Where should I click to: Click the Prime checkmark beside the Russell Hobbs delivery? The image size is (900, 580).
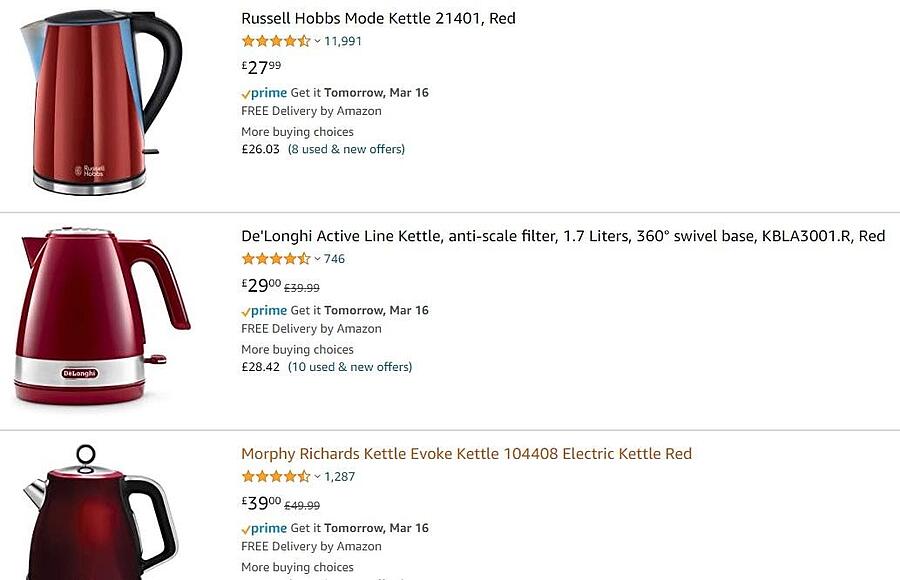point(243,92)
